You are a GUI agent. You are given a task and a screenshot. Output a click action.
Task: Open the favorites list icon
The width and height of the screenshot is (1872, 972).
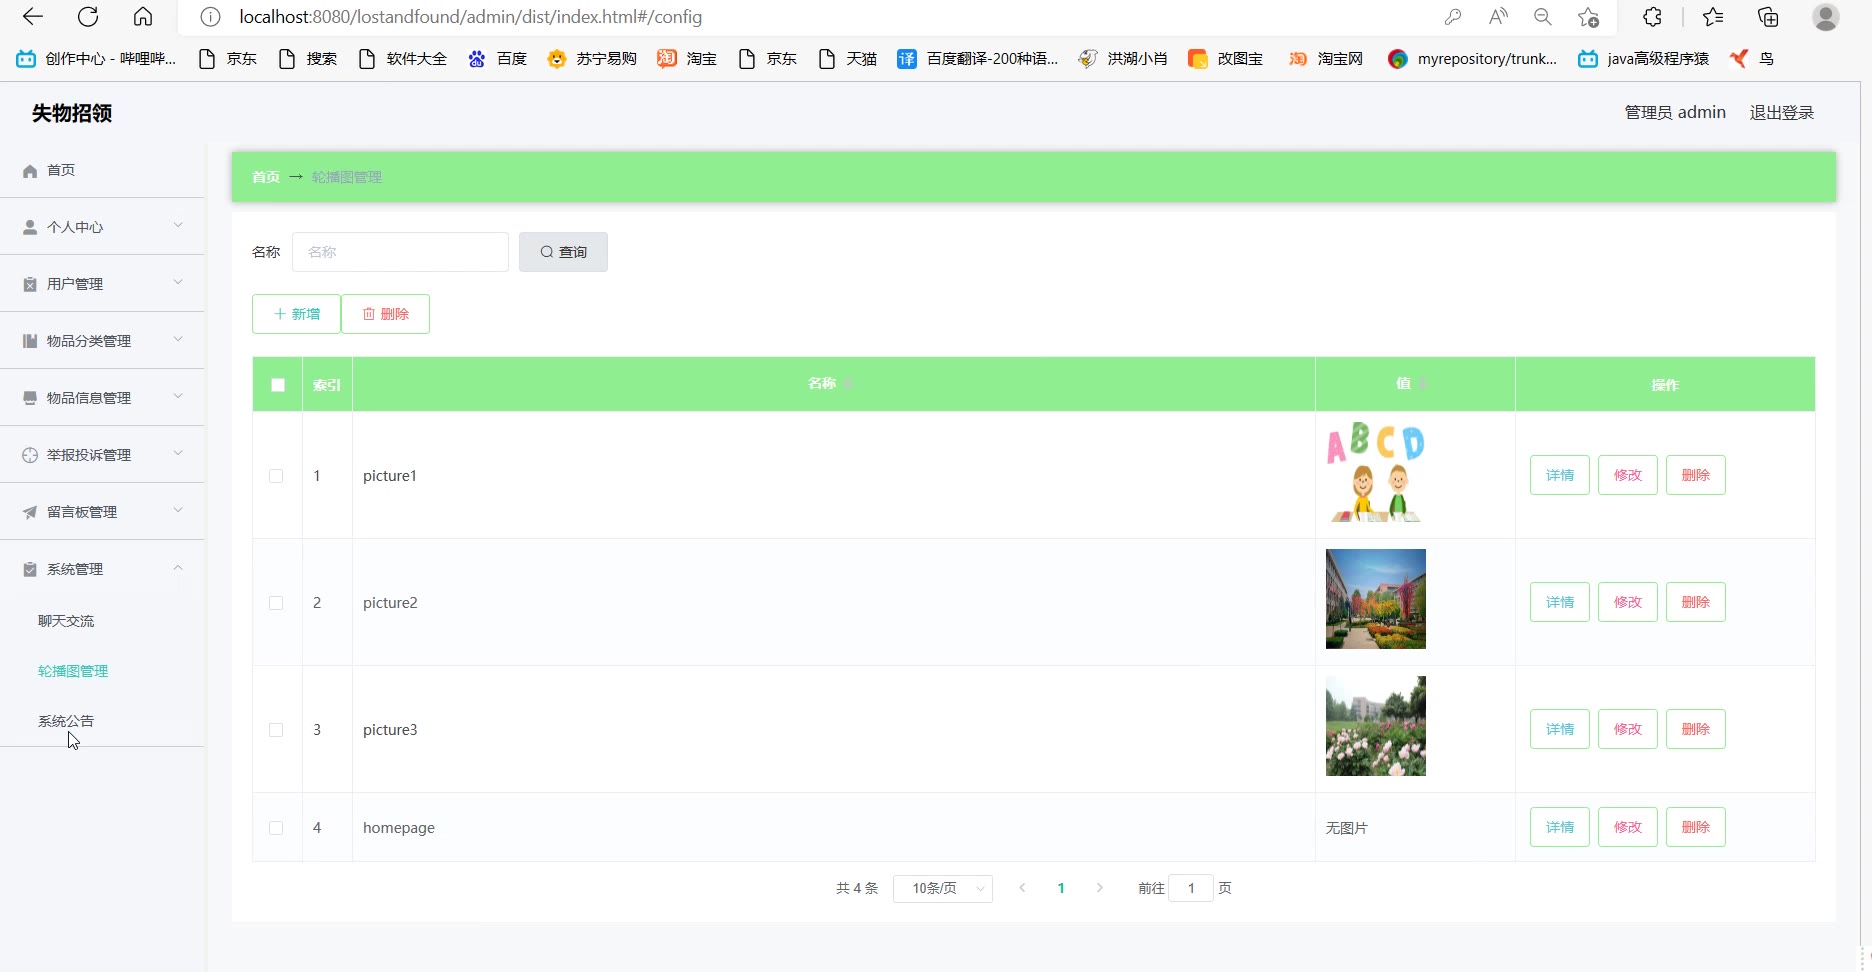(x=1713, y=17)
